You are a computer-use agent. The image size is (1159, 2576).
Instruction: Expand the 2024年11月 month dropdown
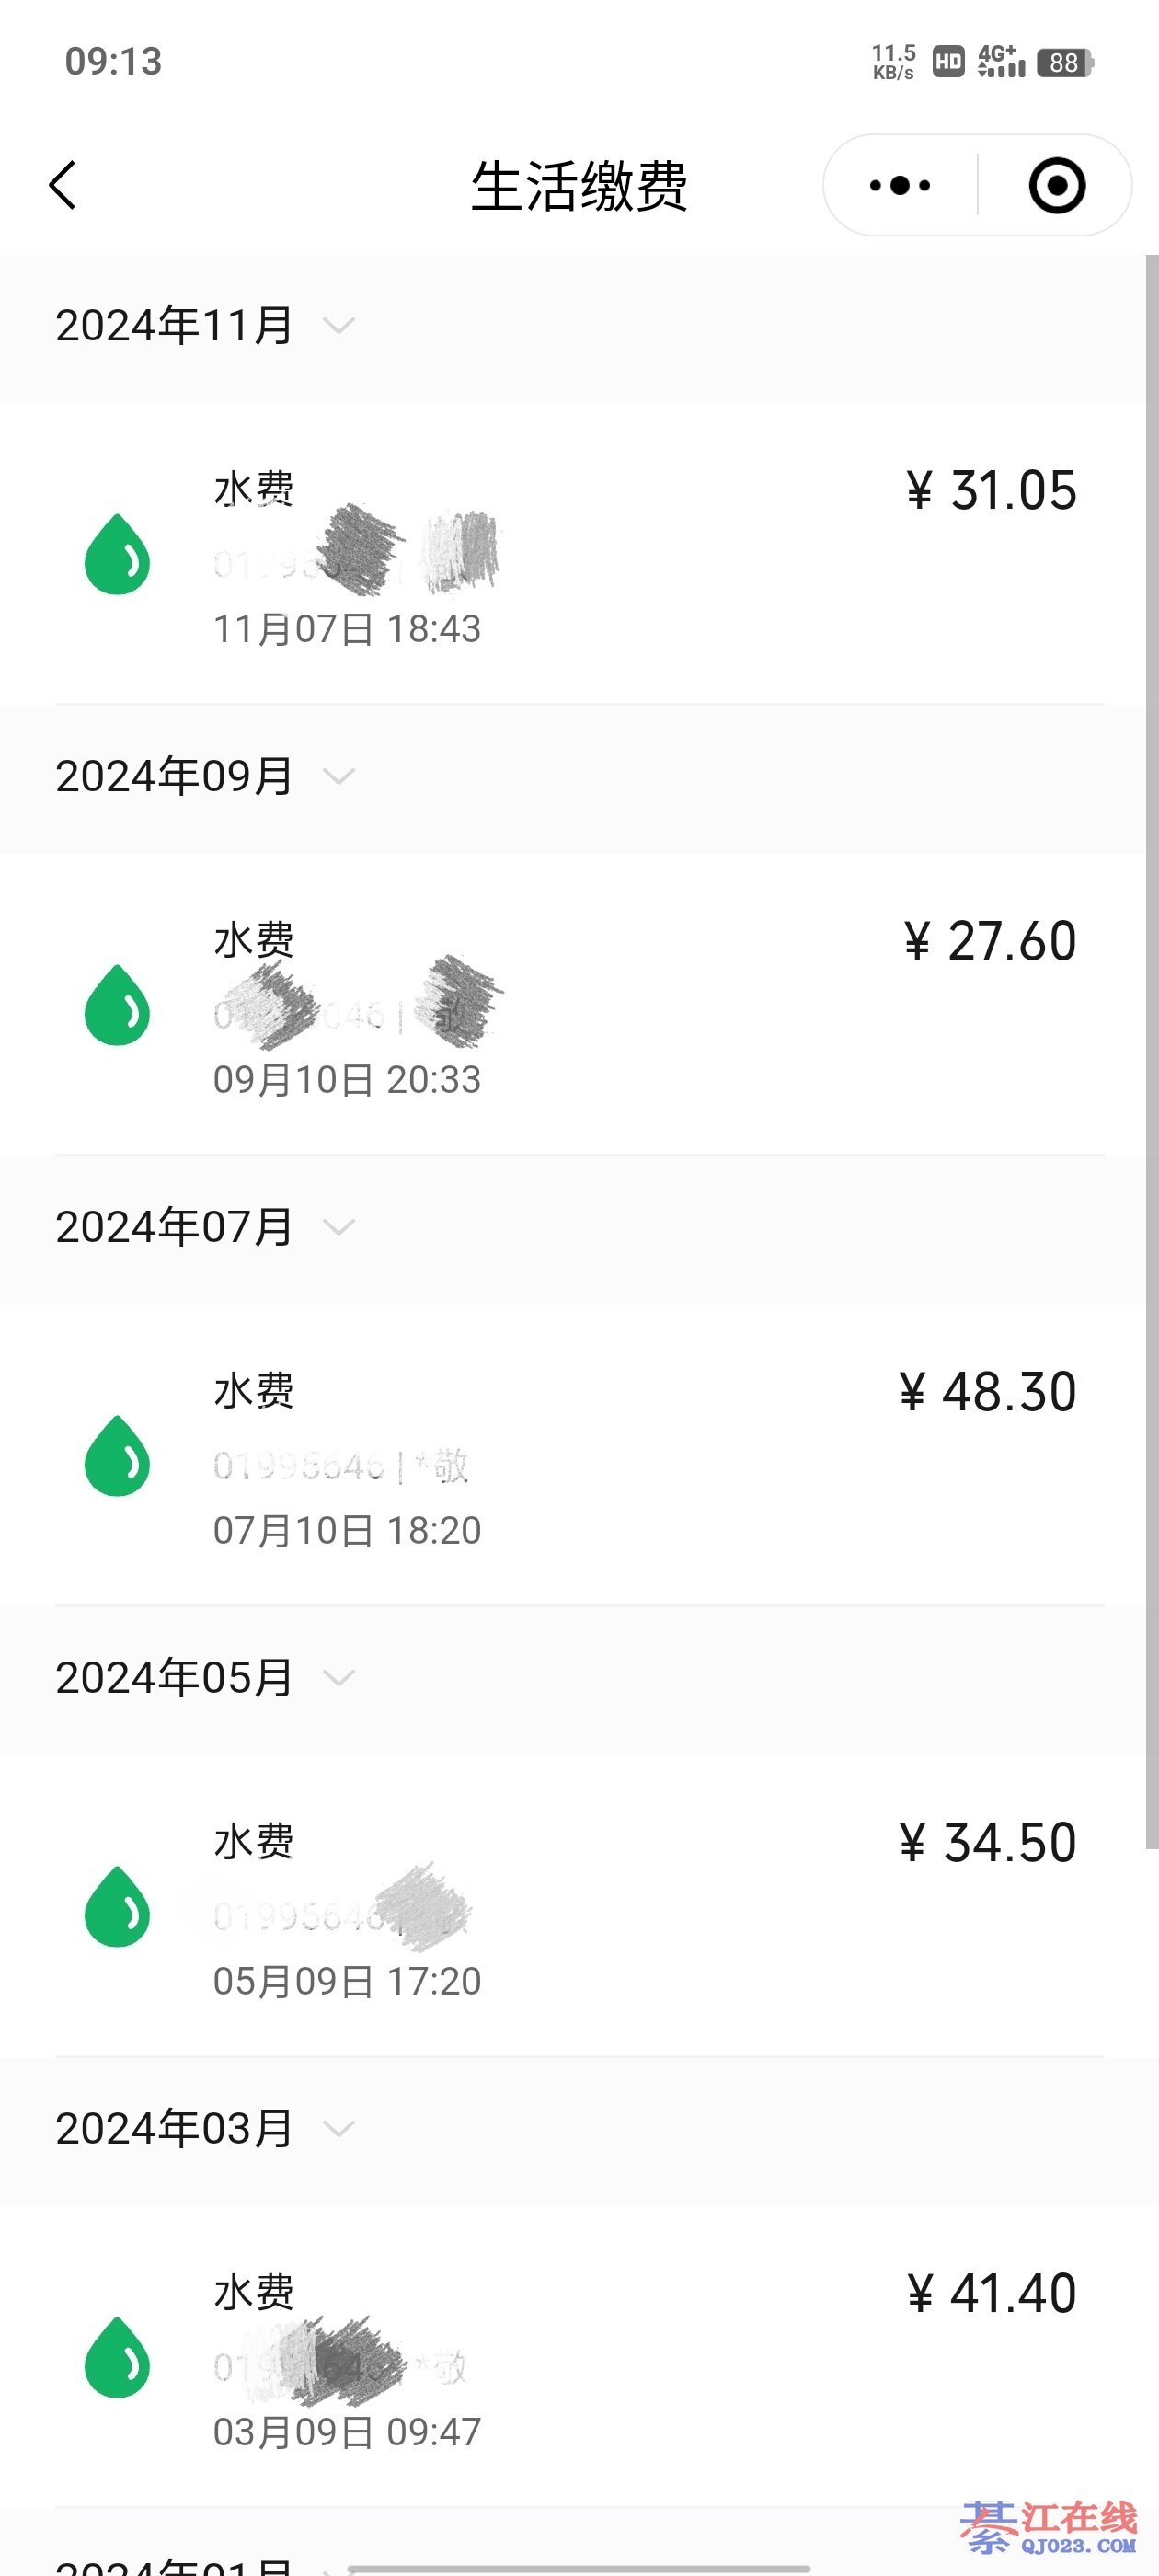coord(339,326)
